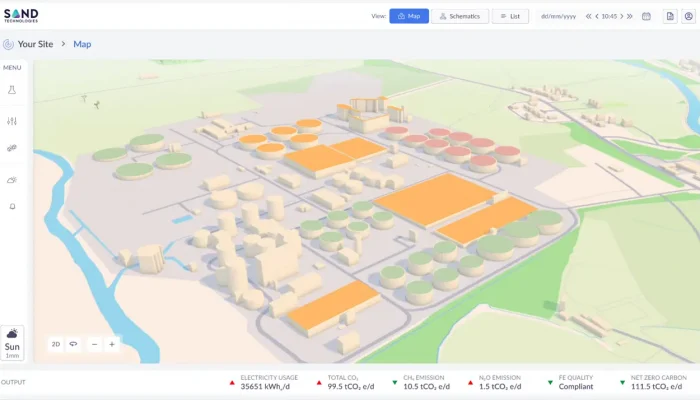
Task: Step time back one increment from 10:45
Action: [x=597, y=16]
